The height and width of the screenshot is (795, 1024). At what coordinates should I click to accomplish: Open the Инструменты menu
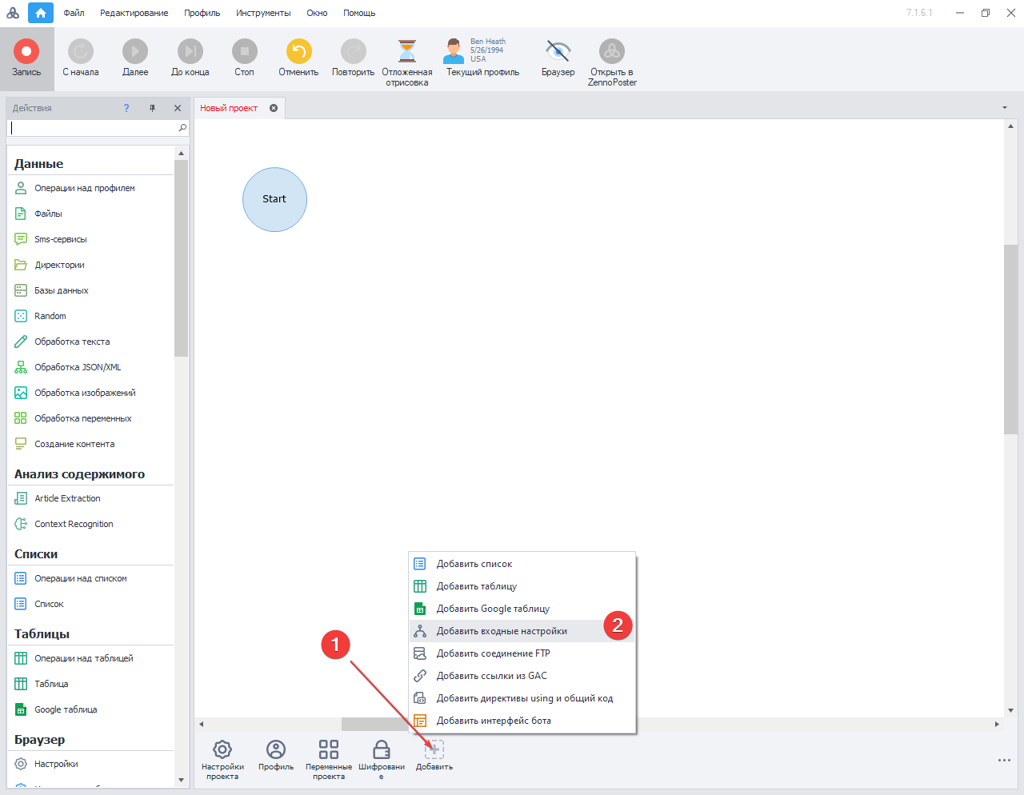coord(263,13)
